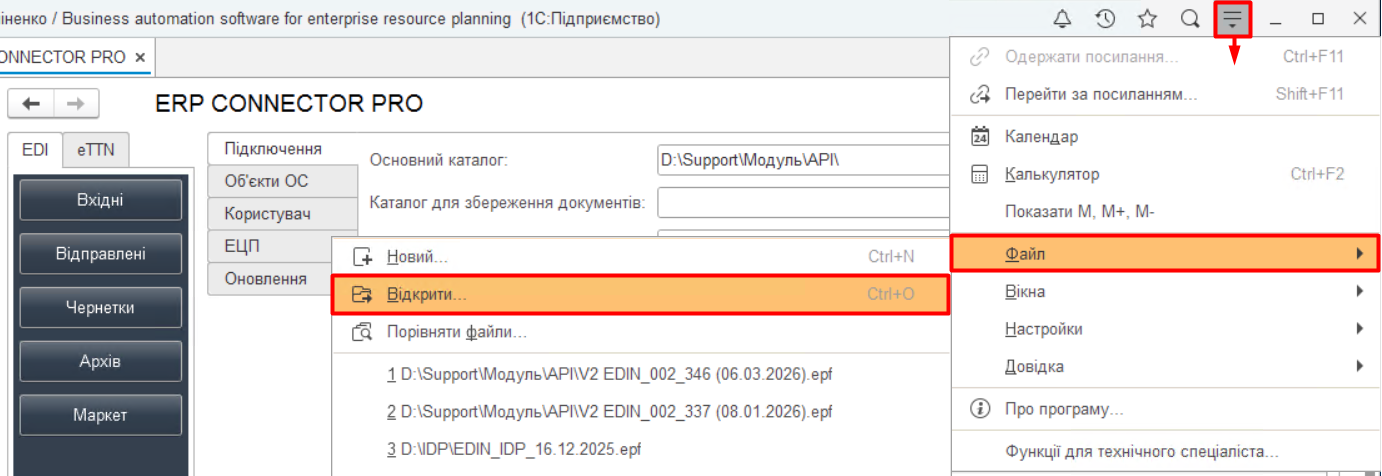Image resolution: width=1382 pixels, height=476 pixels.
Task: Click the Архів button
Action: coord(101,361)
